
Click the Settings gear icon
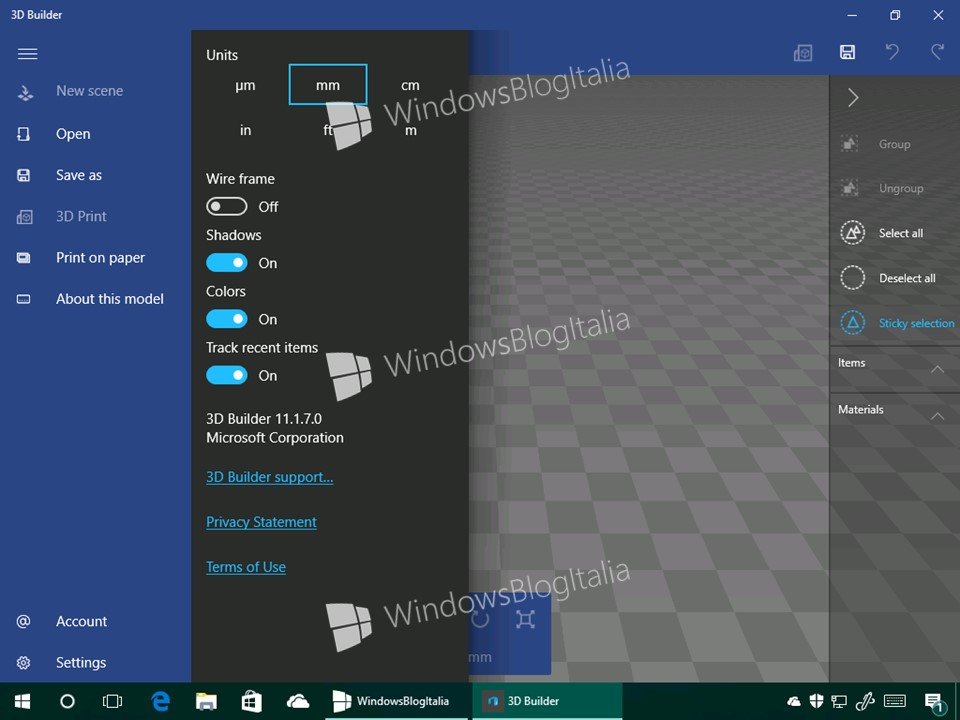(23, 662)
